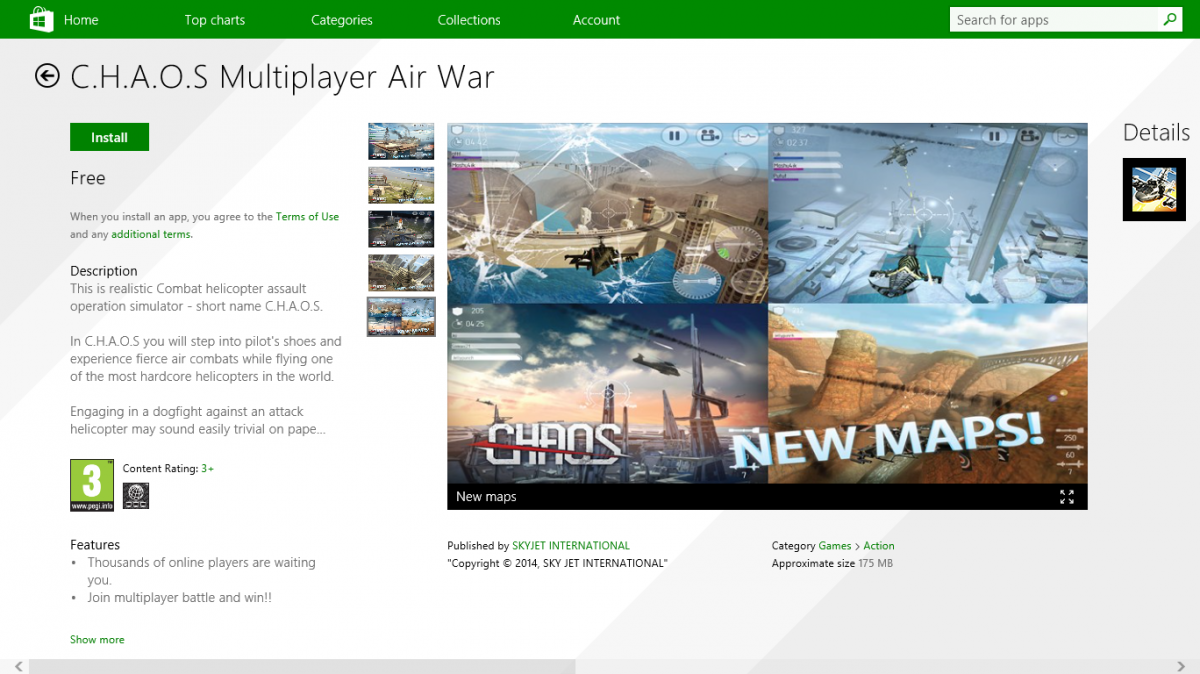Open the Action subcategory link
The image size is (1200, 674).
point(879,546)
